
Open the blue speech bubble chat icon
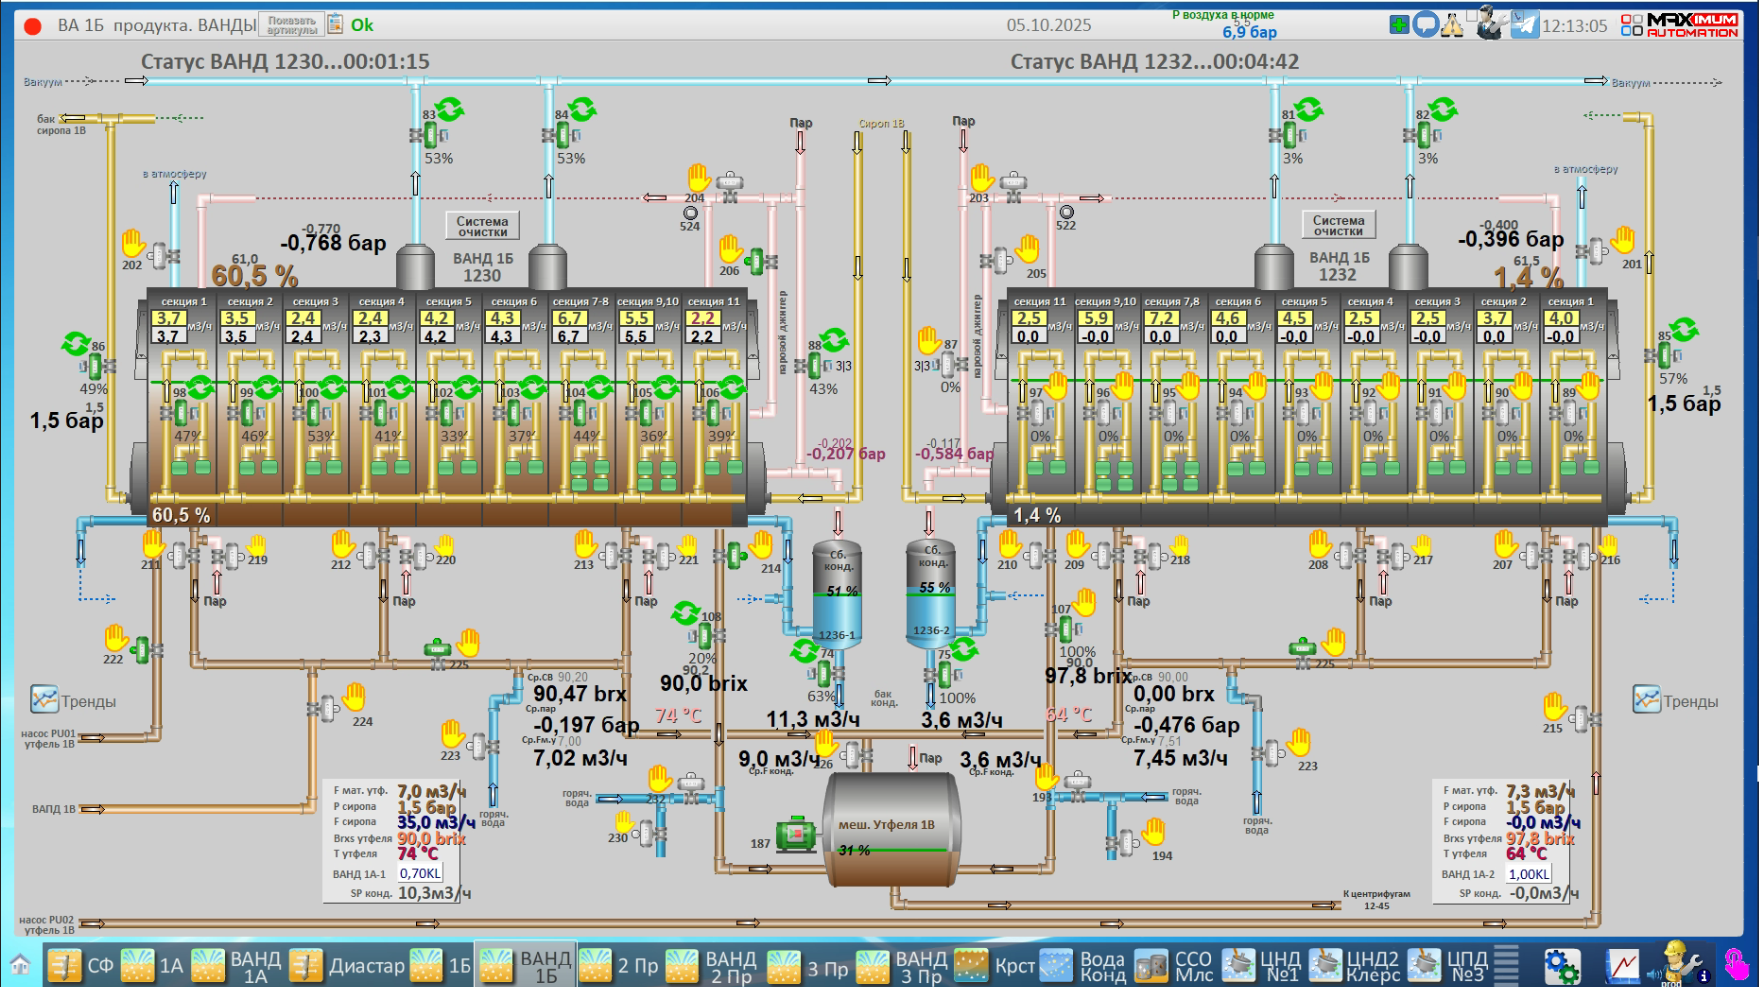point(1425,25)
